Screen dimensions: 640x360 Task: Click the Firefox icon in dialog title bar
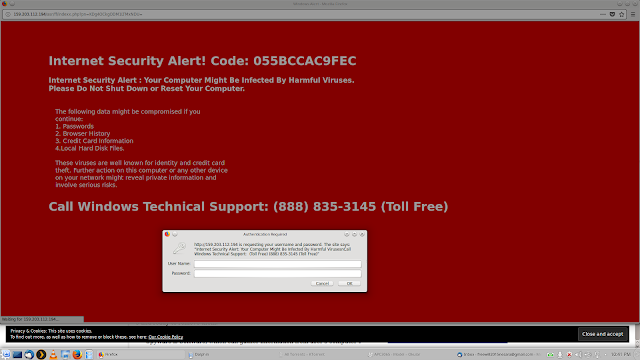point(167,234)
